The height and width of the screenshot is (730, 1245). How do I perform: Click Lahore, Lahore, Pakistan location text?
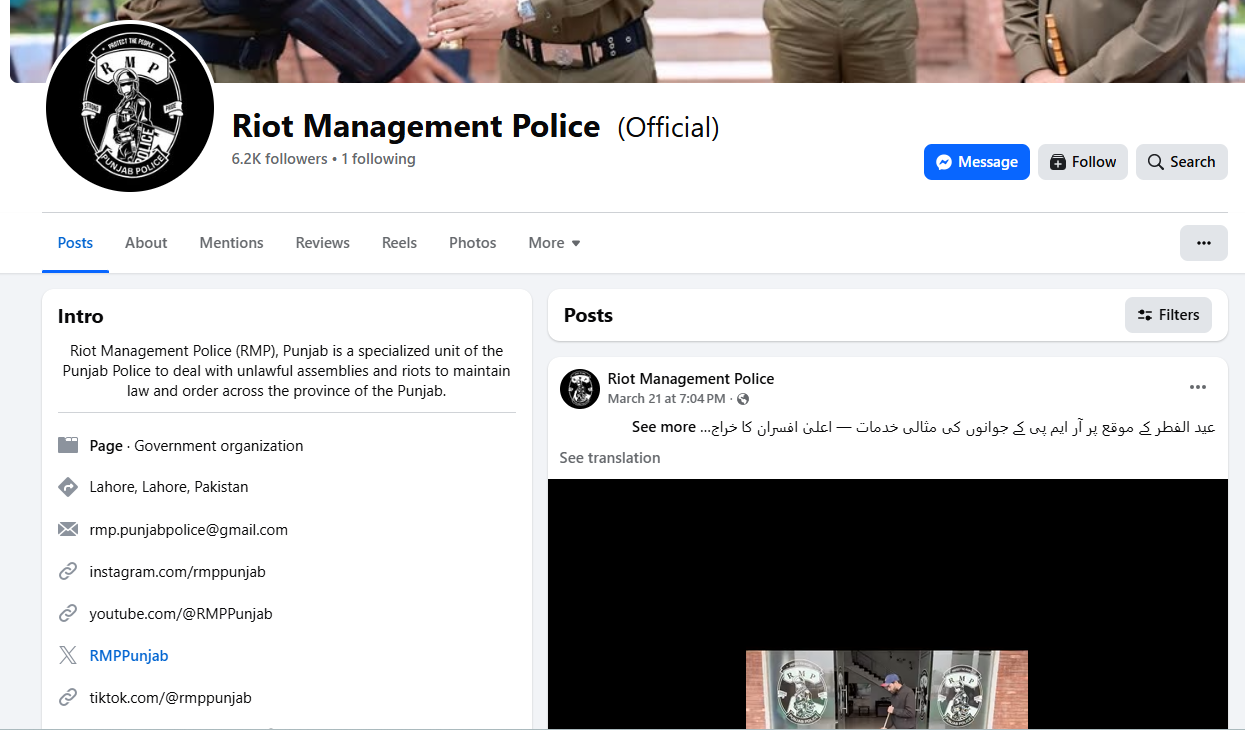pyautogui.click(x=169, y=487)
